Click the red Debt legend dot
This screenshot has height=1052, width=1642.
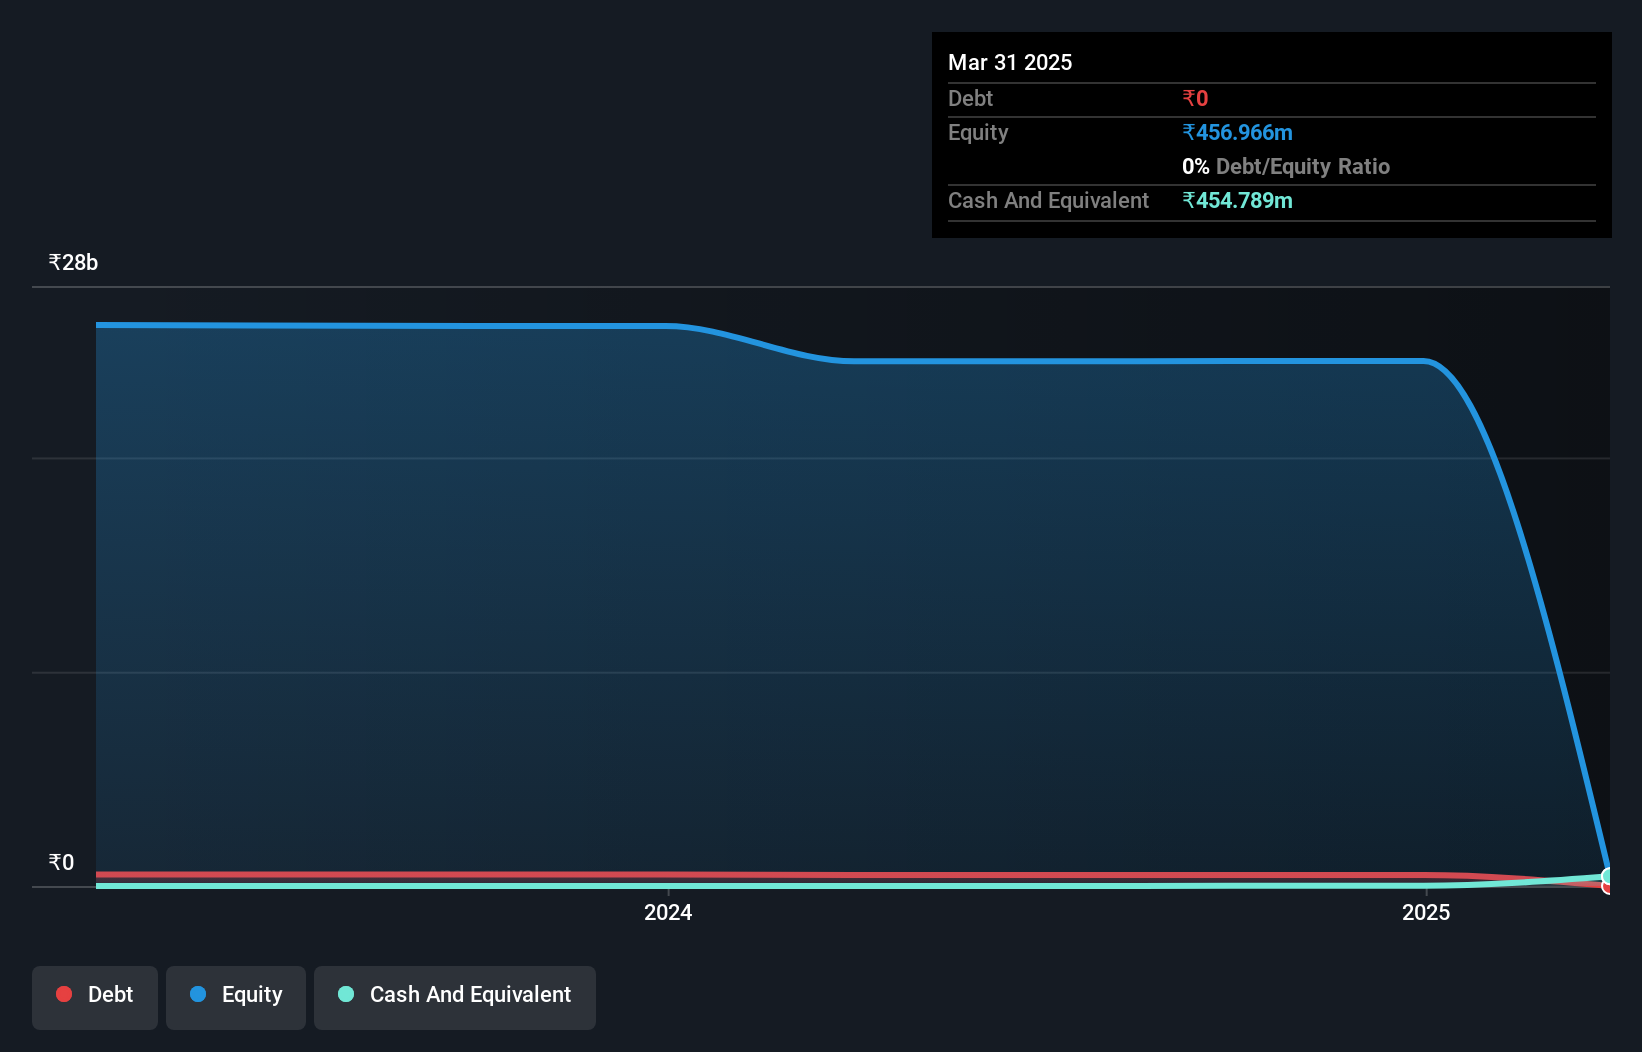(64, 994)
